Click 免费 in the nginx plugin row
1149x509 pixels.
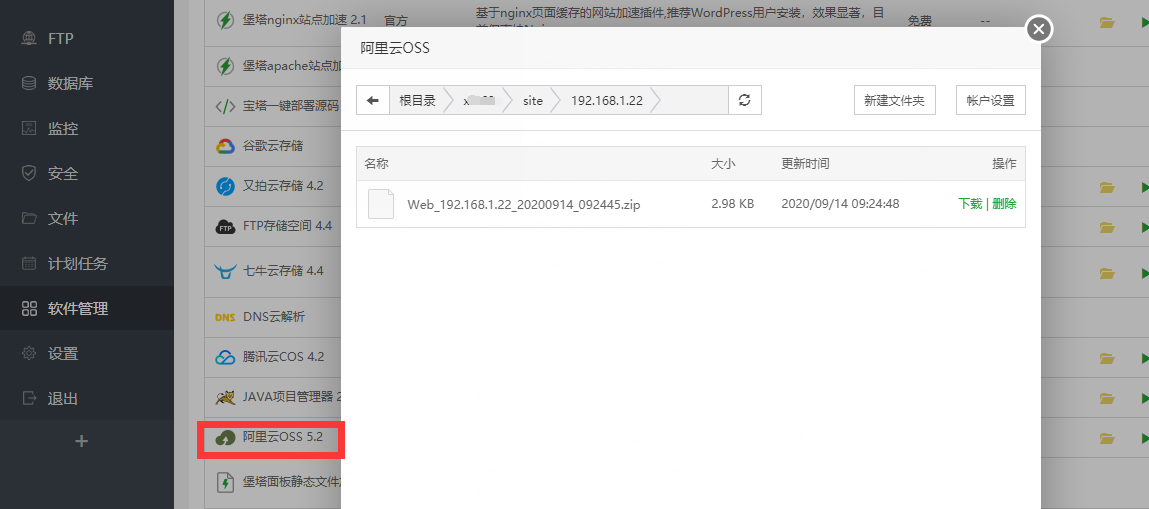click(x=920, y=22)
